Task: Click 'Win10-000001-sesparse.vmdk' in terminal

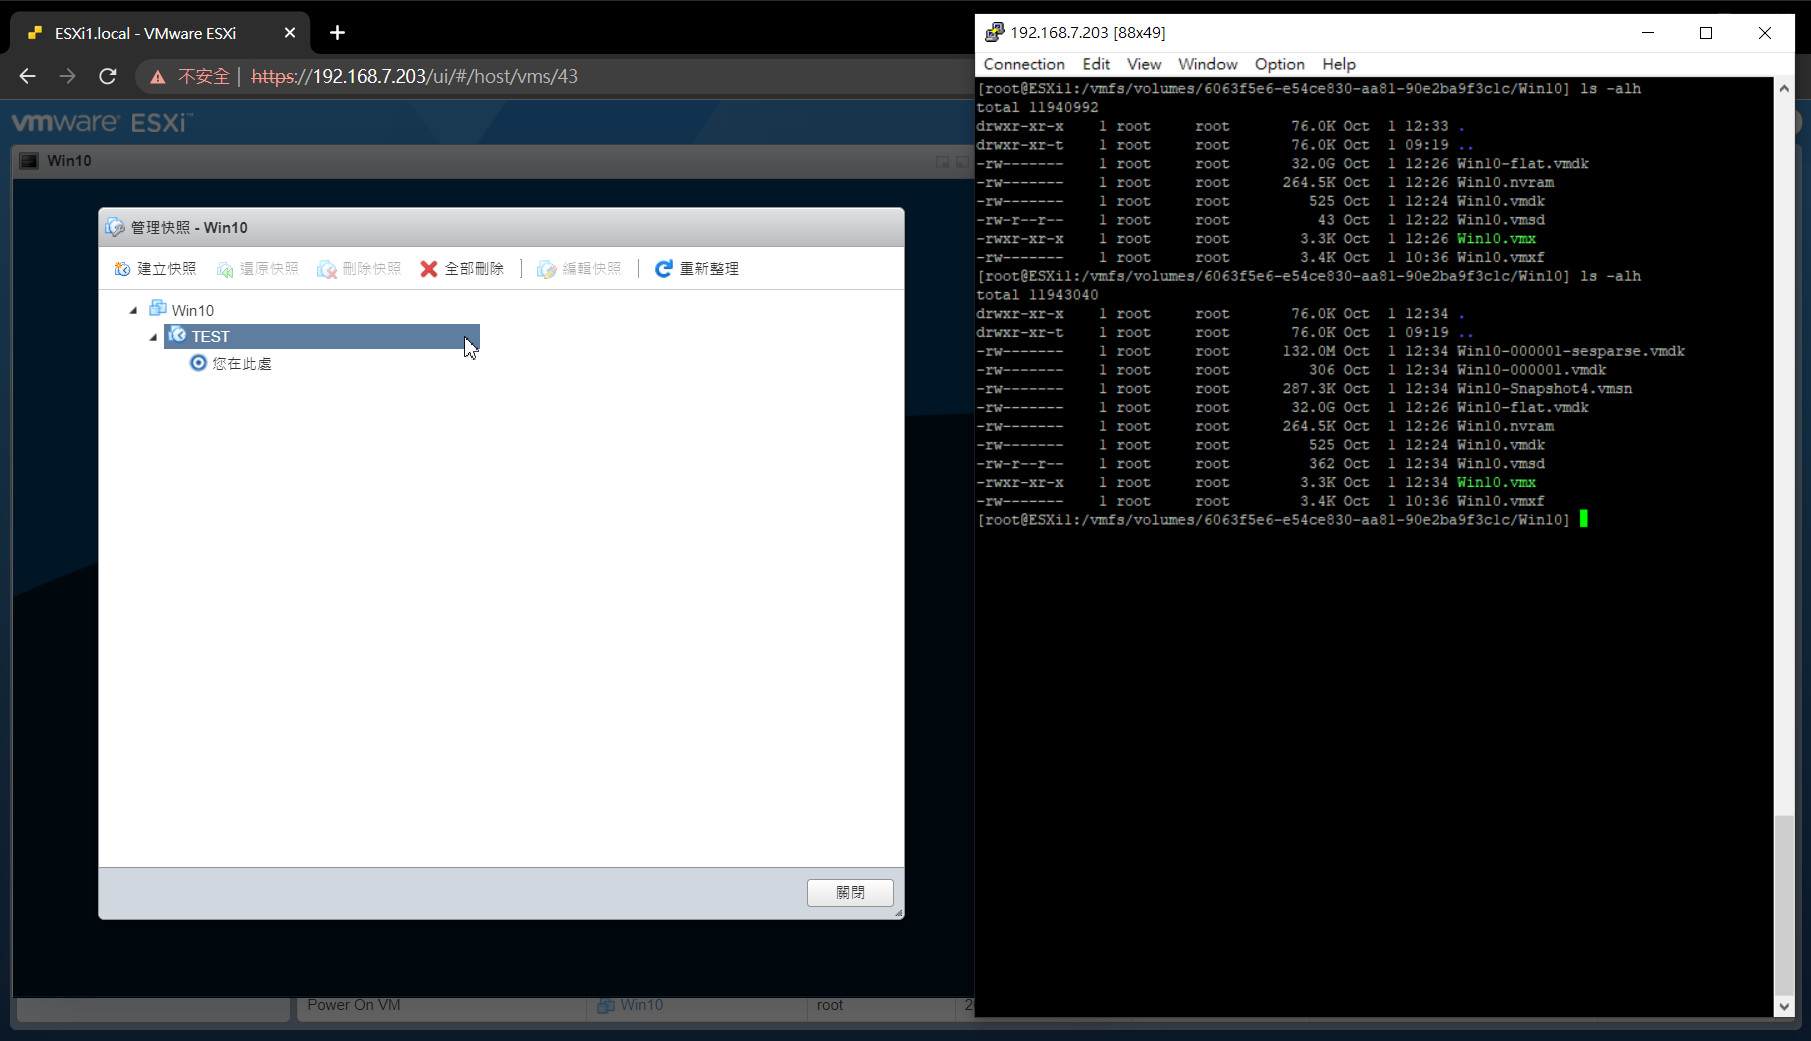Action: click(x=1571, y=351)
